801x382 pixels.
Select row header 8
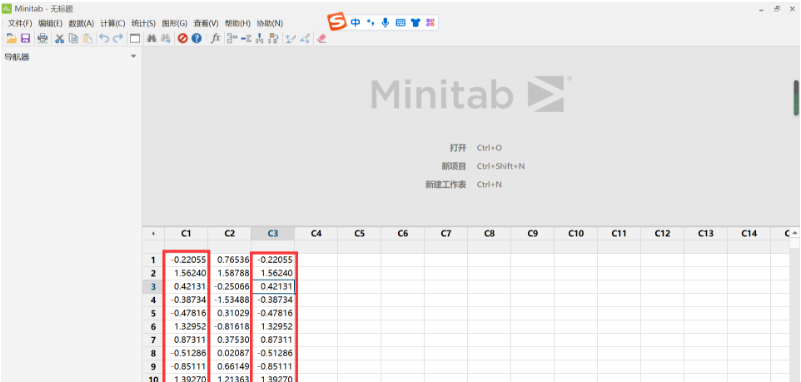pyautogui.click(x=153, y=353)
